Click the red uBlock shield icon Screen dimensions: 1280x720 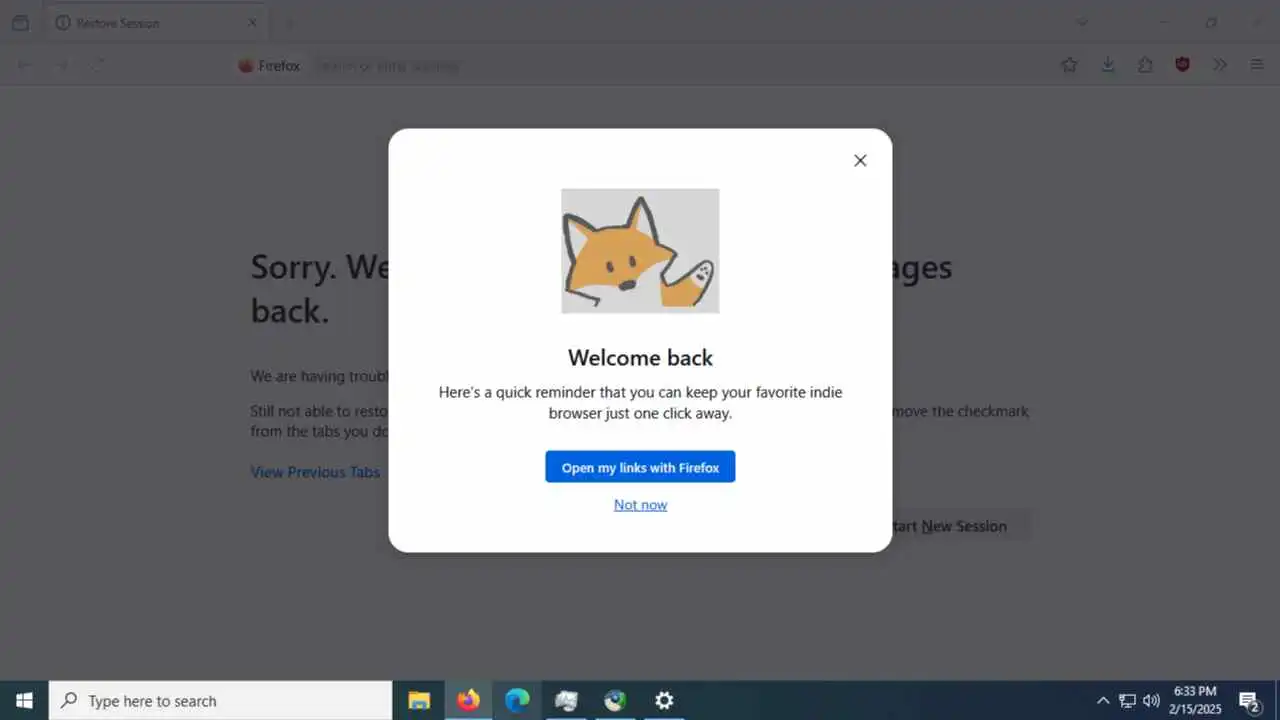(x=1183, y=65)
